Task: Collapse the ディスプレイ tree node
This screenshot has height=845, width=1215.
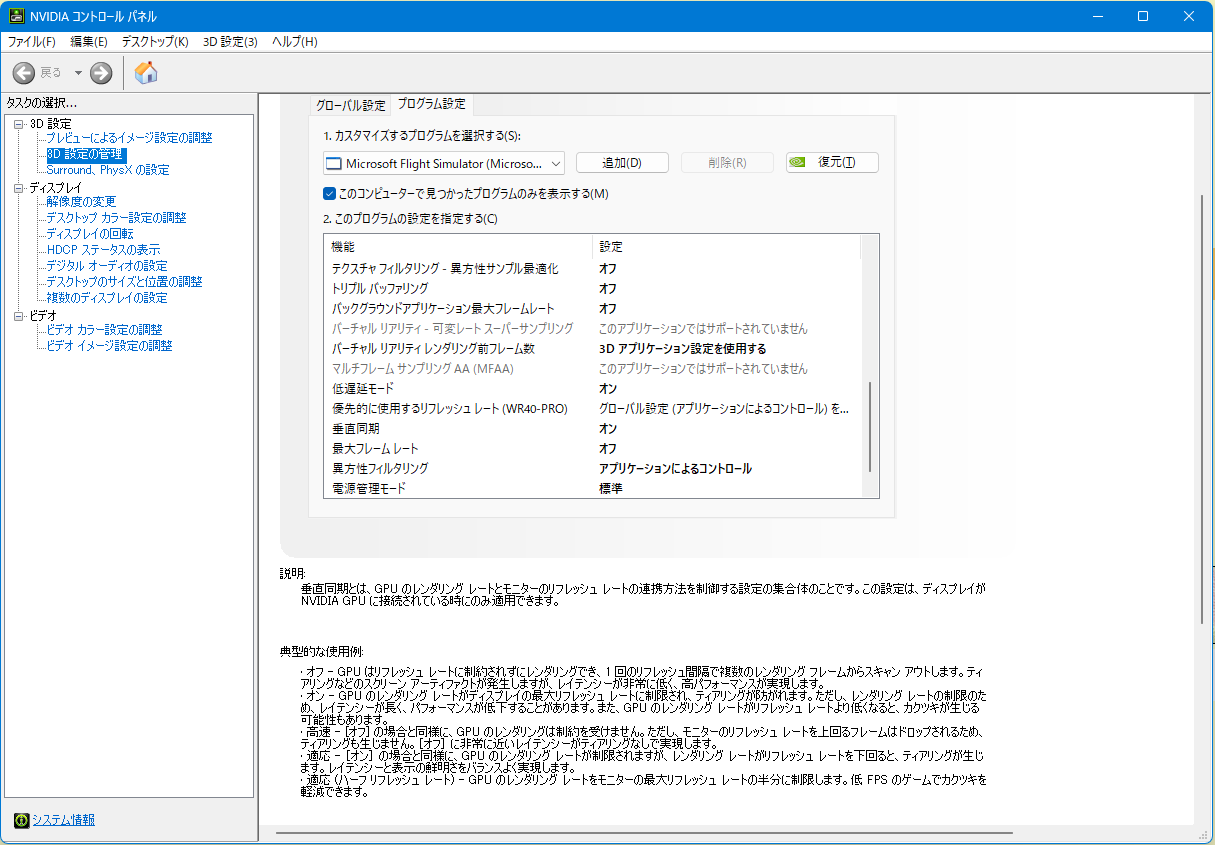Action: [x=18, y=187]
